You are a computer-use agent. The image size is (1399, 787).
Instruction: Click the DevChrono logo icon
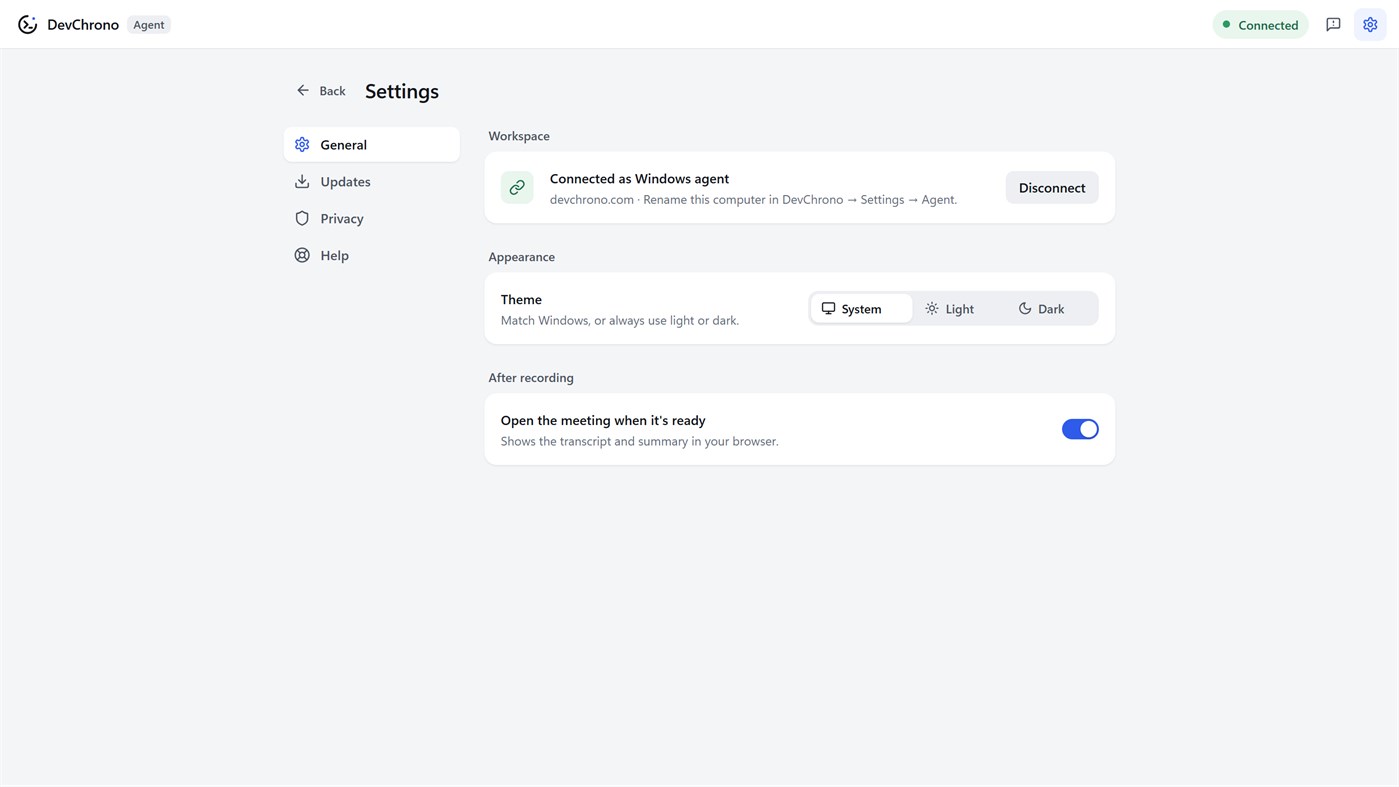[28, 24]
